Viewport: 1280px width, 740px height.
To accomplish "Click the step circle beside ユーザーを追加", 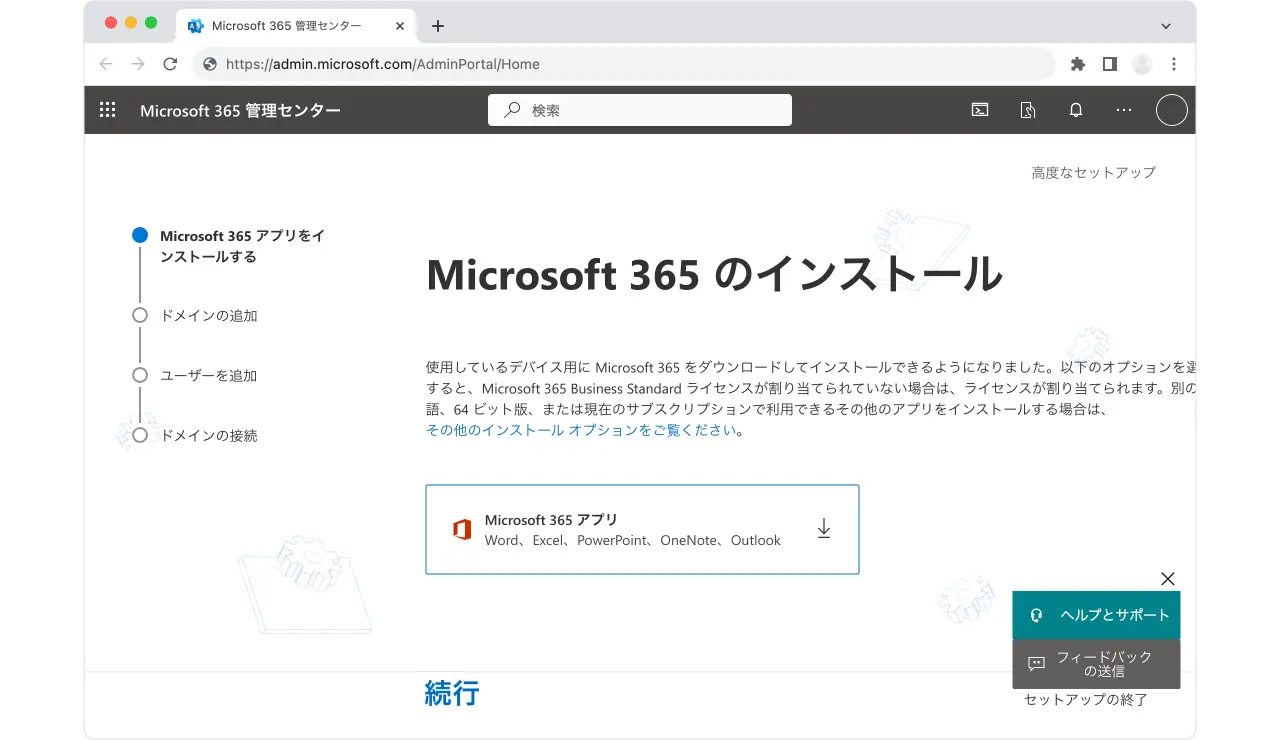I will 140,375.
